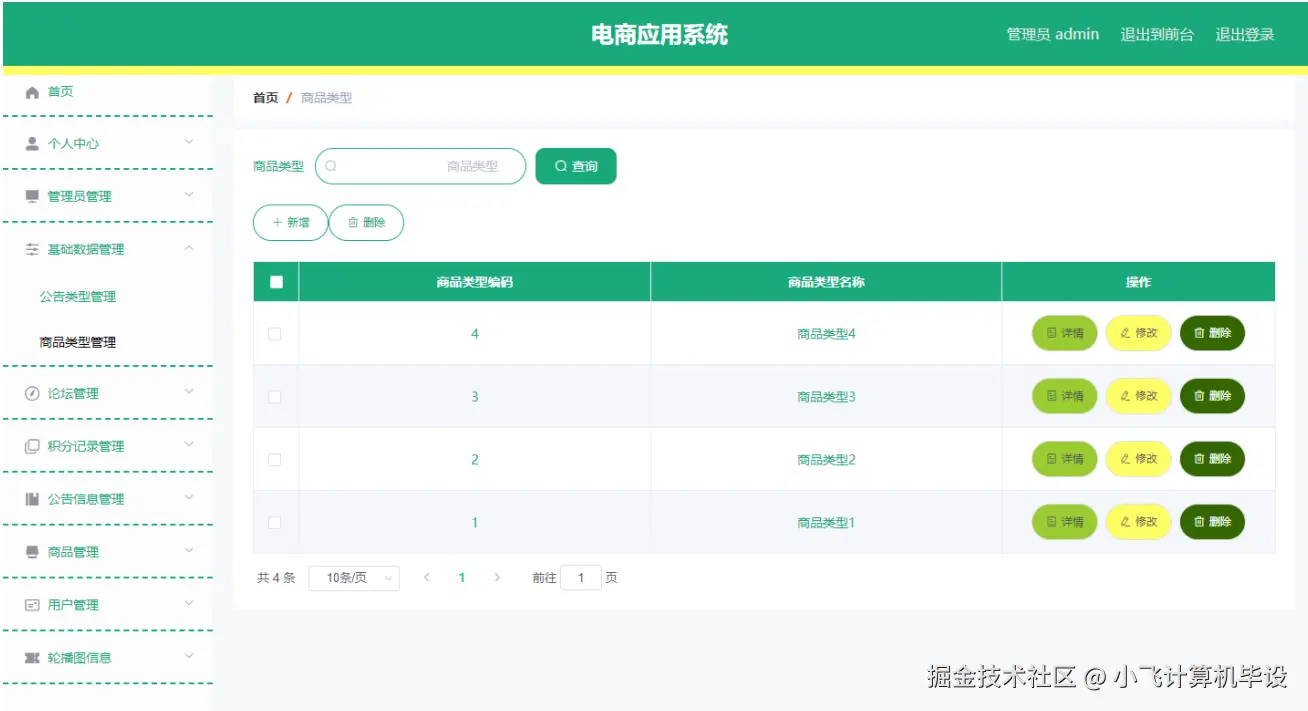Click the page jump input field
Screen dimensions: 1308x711
(x=581, y=577)
